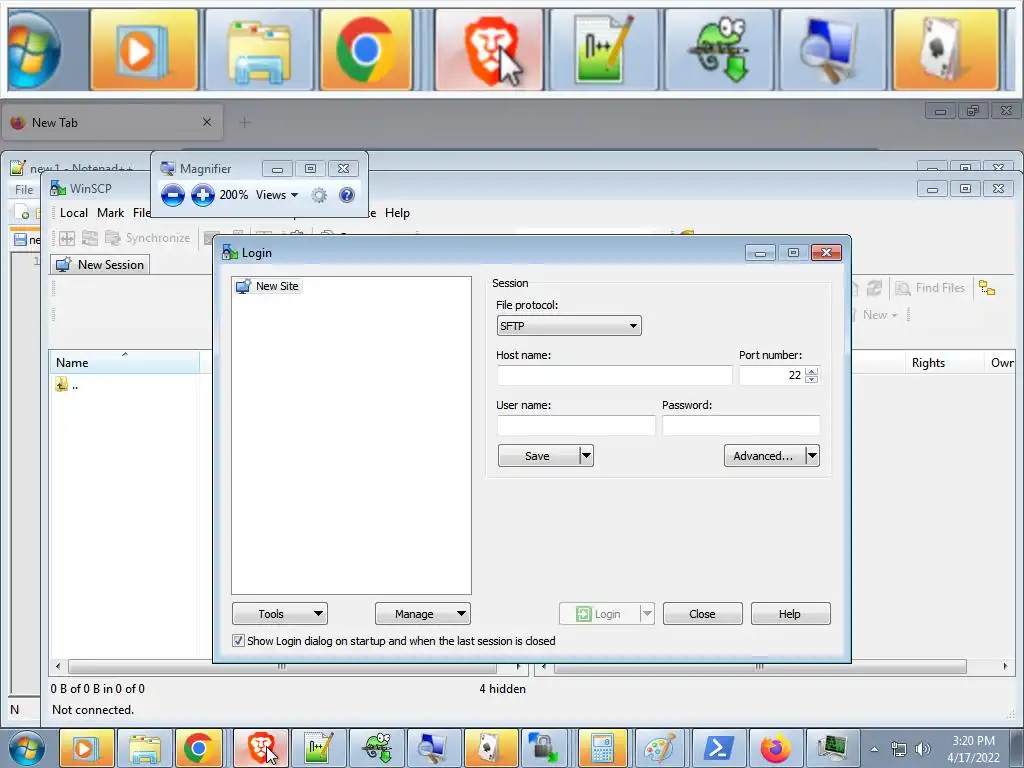Image resolution: width=1024 pixels, height=768 pixels.
Task: Select the New Session tab in WinSCP
Action: point(100,264)
